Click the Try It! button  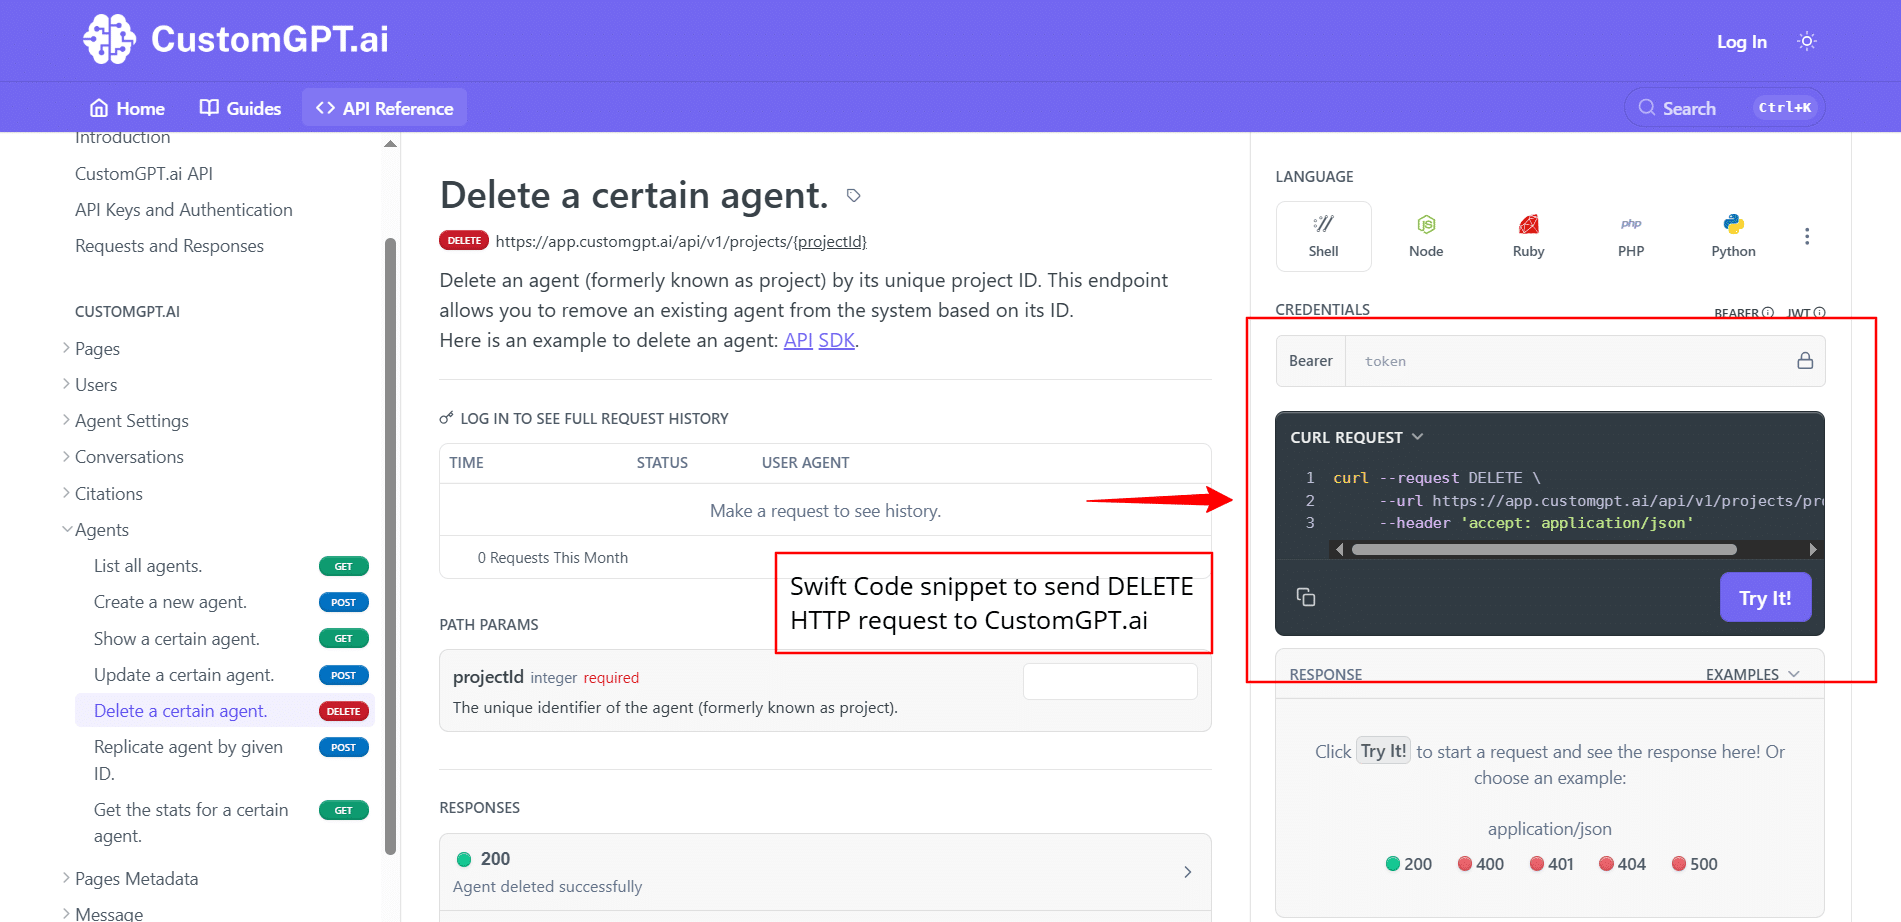[1765, 597]
